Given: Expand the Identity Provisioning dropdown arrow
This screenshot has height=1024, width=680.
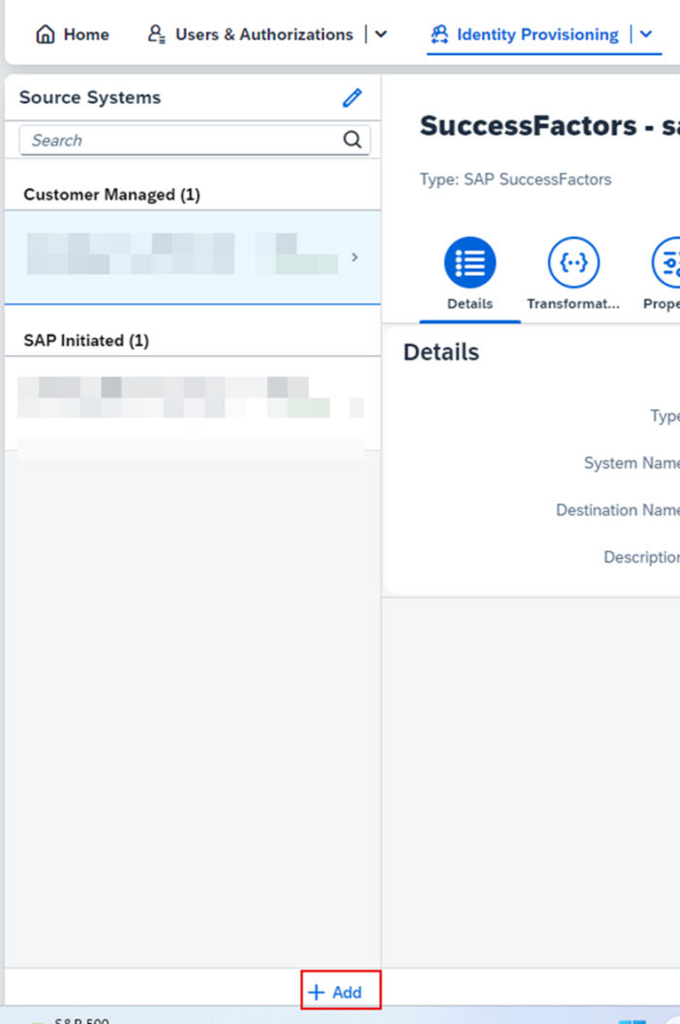Looking at the screenshot, I should coord(646,35).
